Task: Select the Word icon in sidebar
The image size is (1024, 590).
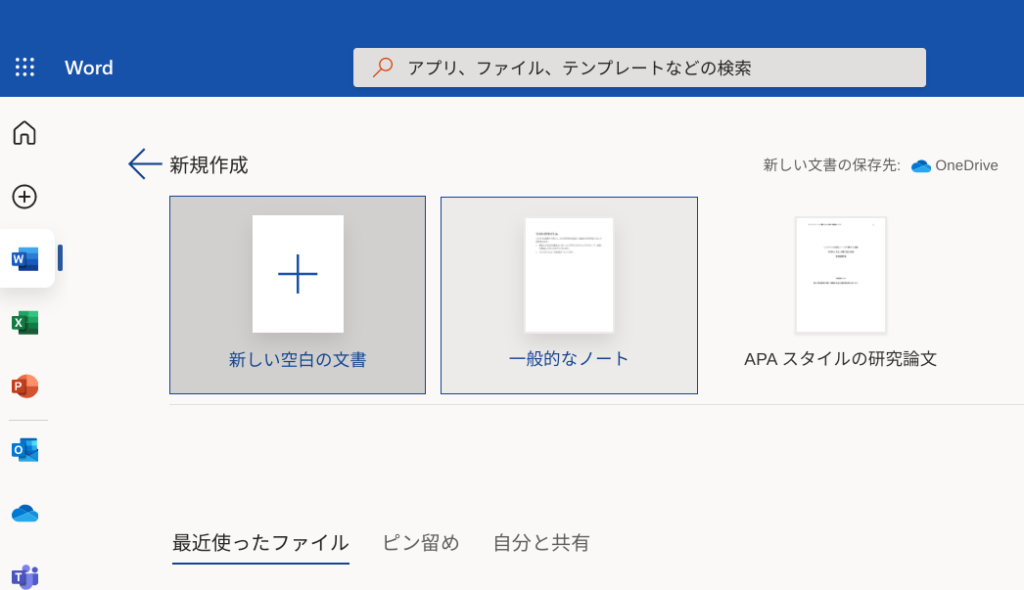Action: pyautogui.click(x=25, y=259)
